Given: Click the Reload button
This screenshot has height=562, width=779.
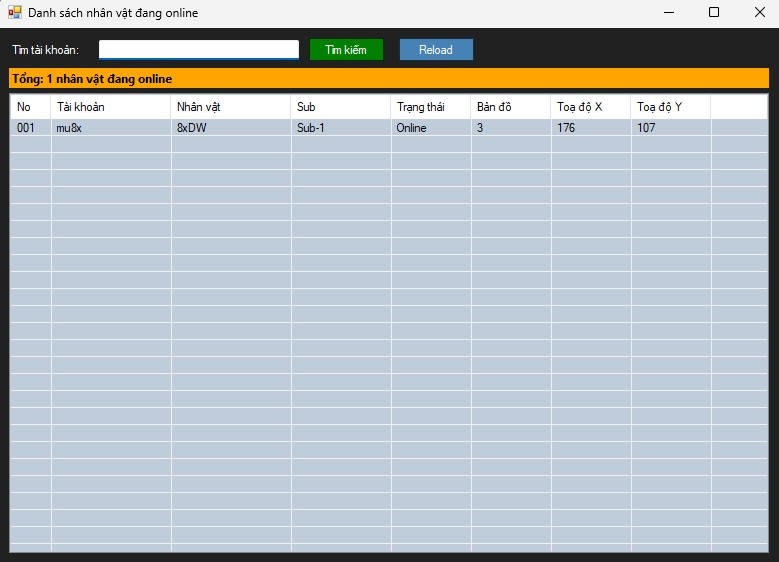Looking at the screenshot, I should [436, 50].
